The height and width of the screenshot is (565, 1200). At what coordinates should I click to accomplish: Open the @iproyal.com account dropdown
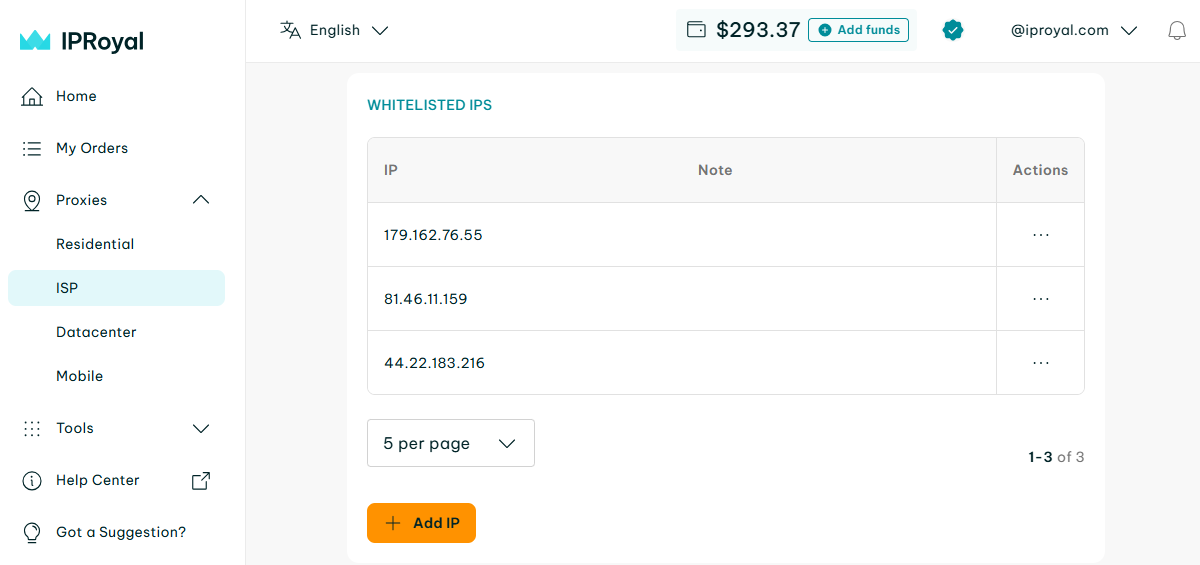1074,30
